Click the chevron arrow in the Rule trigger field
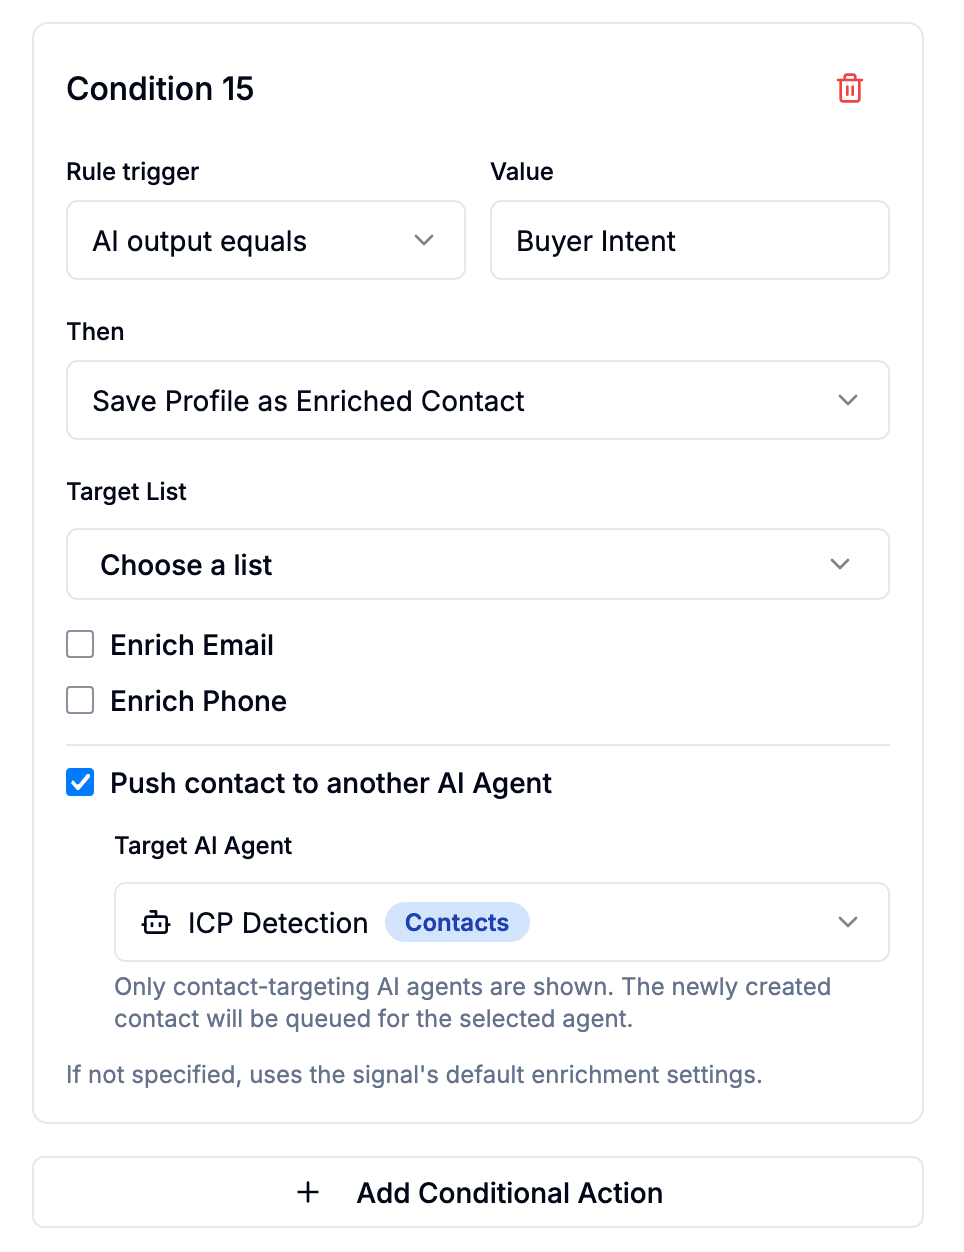 click(424, 240)
